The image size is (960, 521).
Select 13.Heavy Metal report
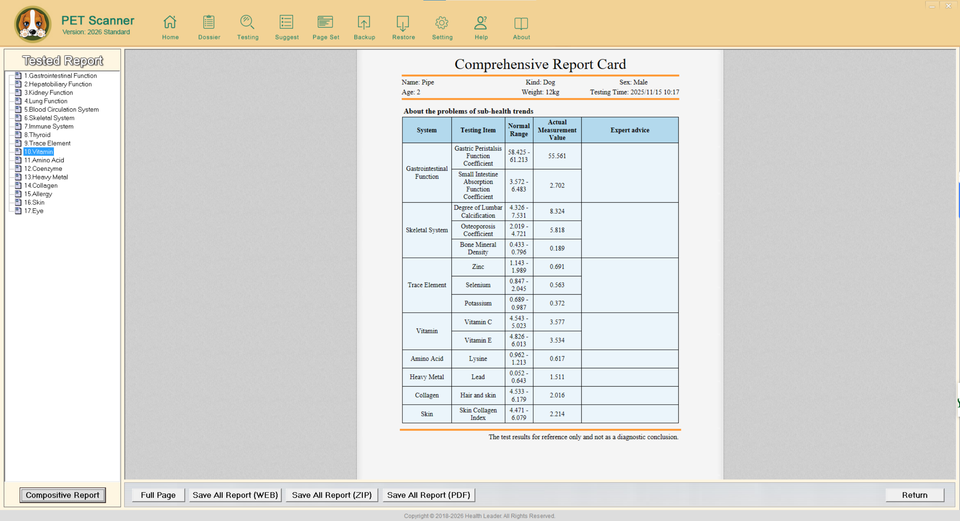(x=46, y=177)
